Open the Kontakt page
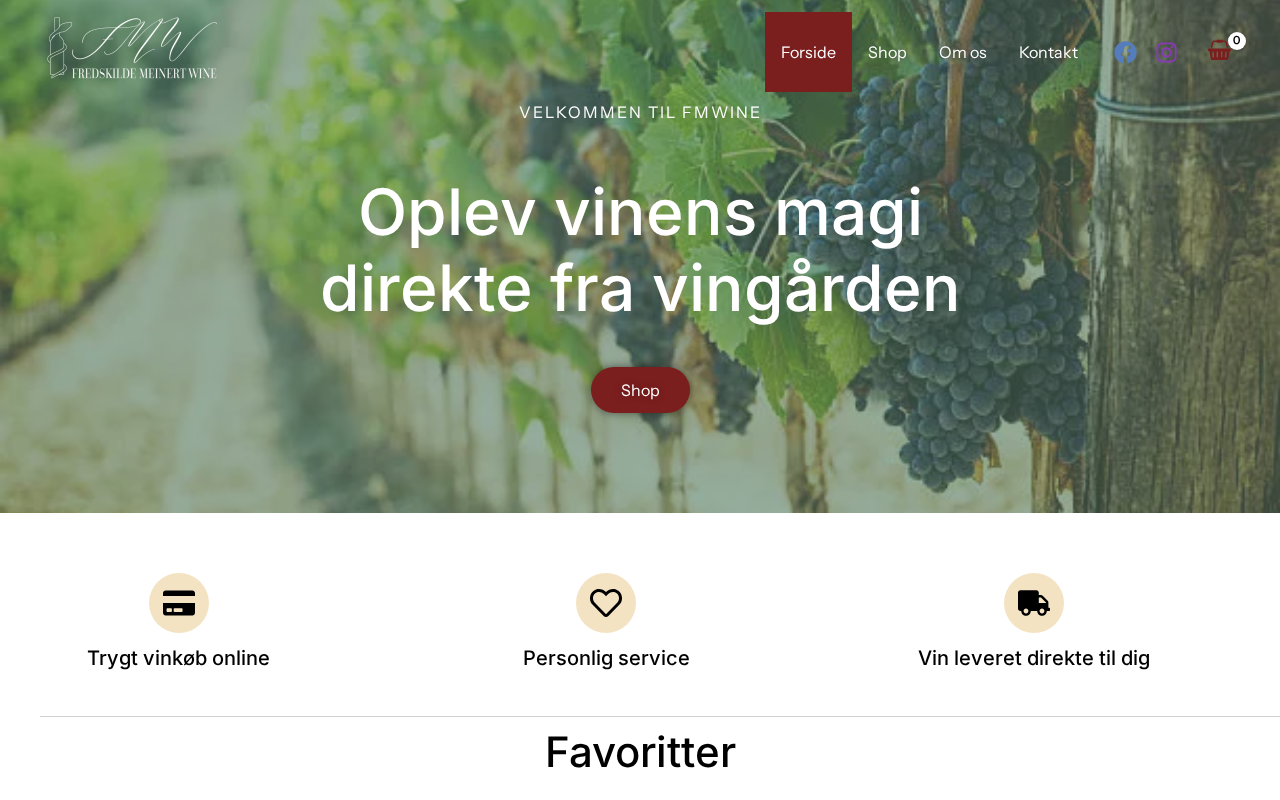This screenshot has height=800, width=1280. point(1048,52)
